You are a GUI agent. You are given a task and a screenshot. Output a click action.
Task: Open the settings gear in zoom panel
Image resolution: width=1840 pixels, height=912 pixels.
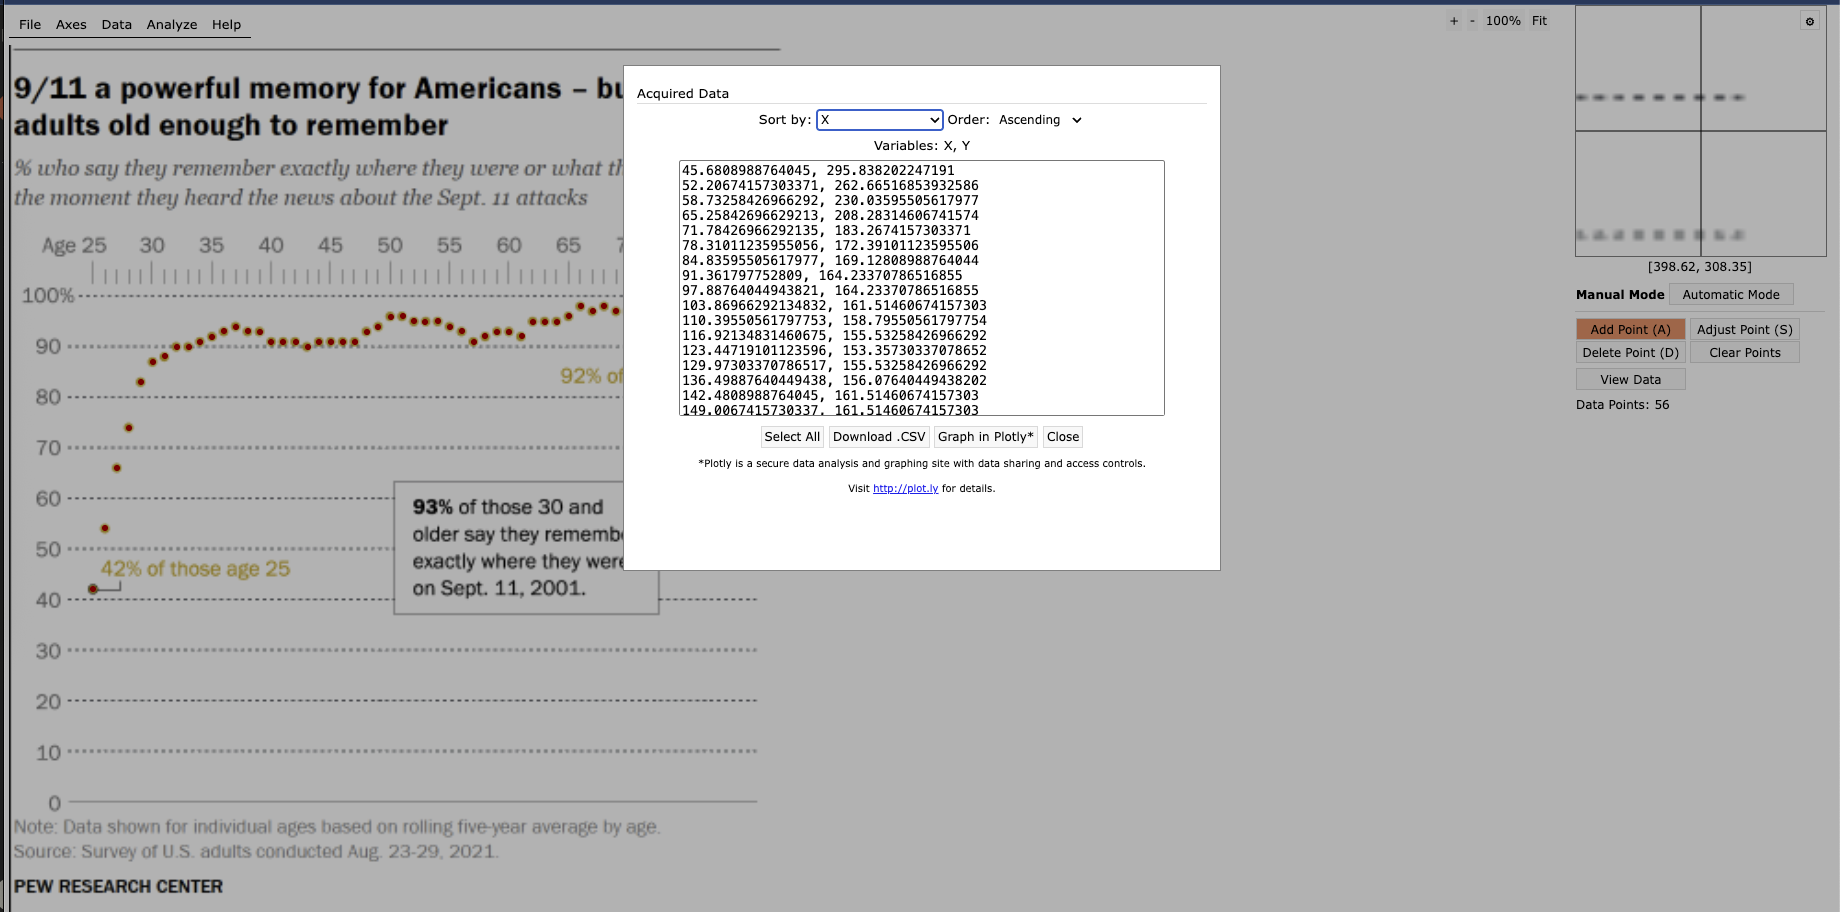point(1809,21)
